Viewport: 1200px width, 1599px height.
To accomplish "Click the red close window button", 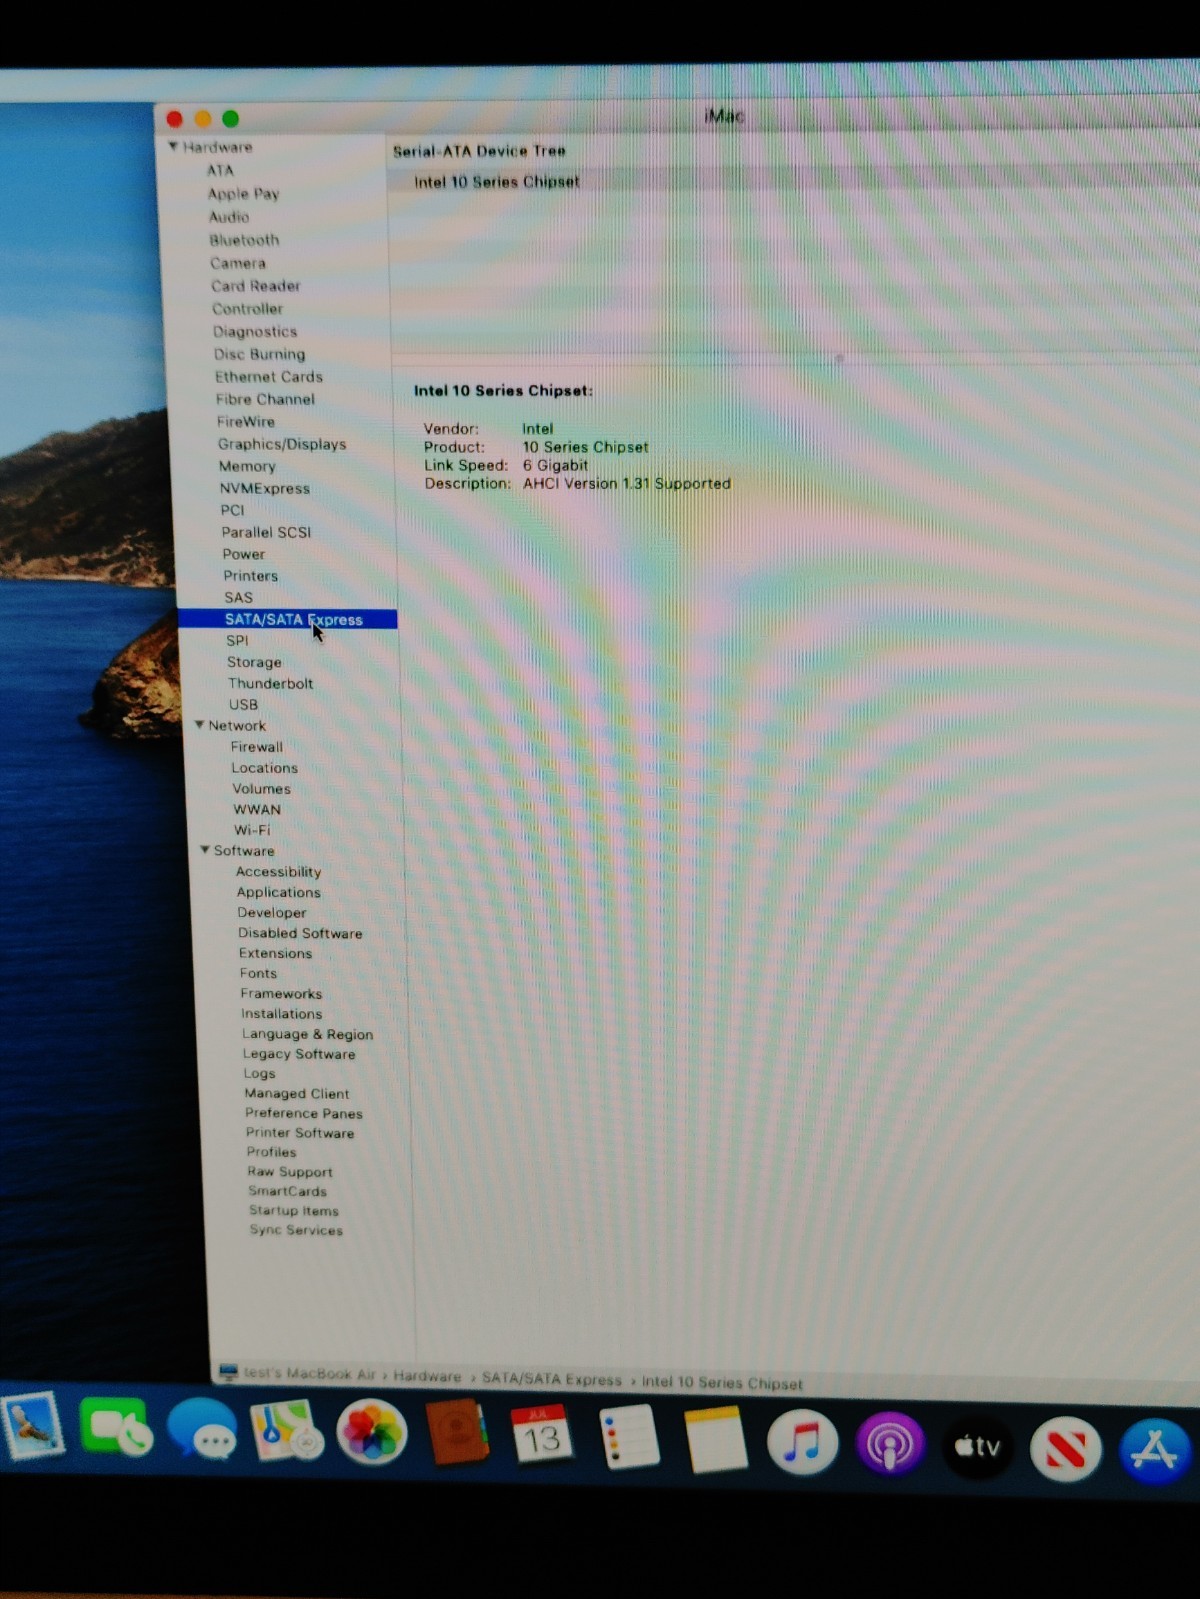I will (174, 118).
